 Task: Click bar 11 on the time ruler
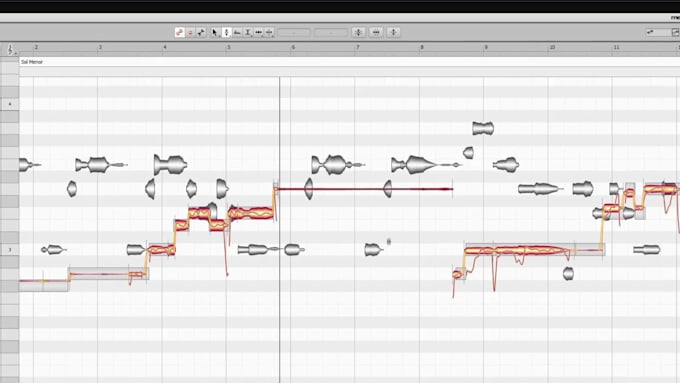(616, 47)
